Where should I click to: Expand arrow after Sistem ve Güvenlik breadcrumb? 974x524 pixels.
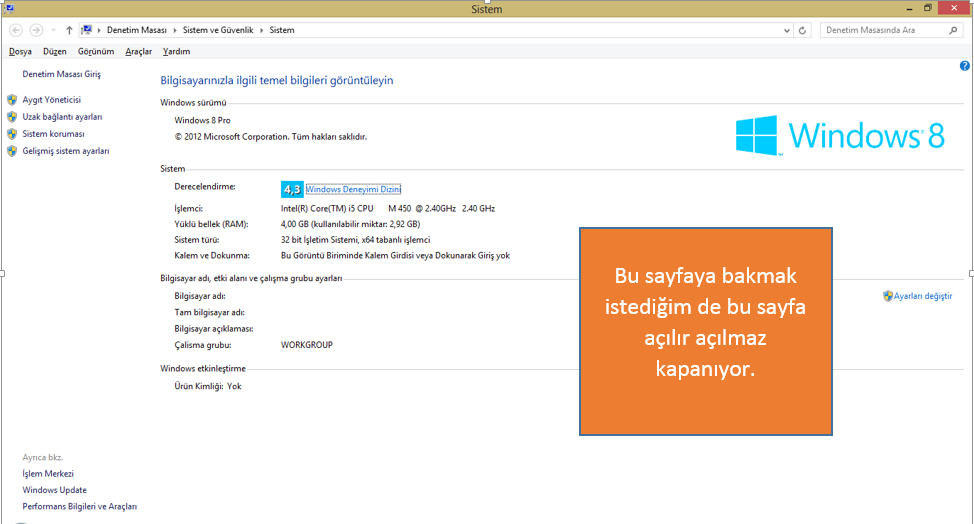click(x=262, y=30)
